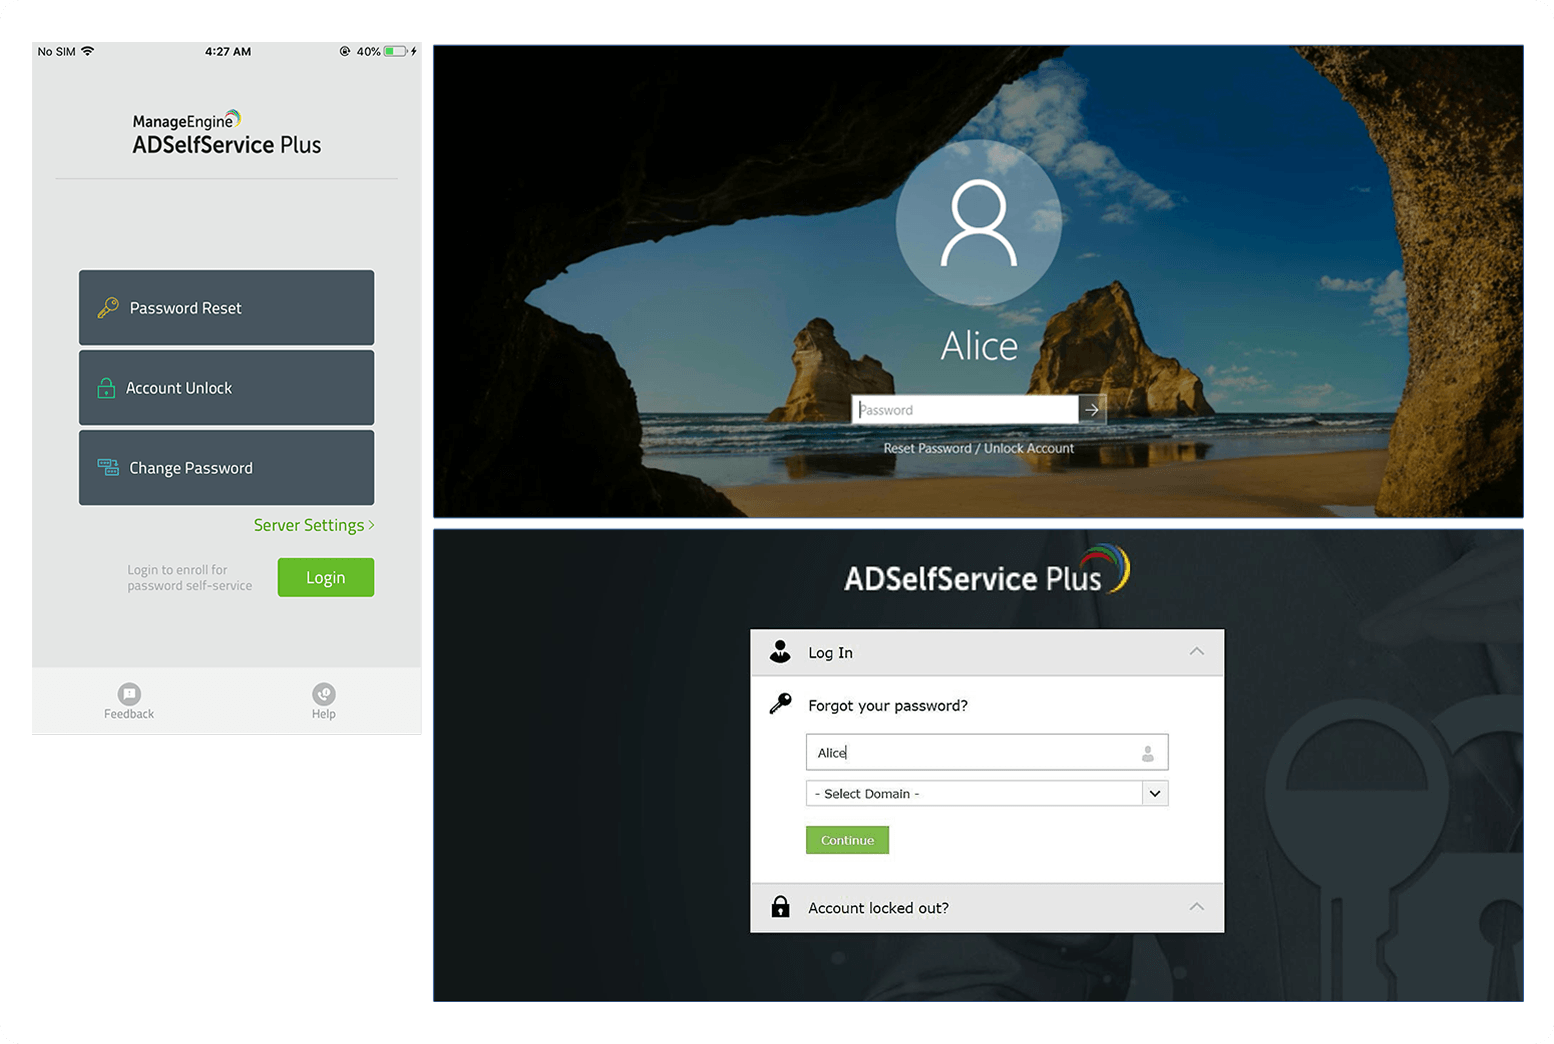Click the ManageEngine ADSelfService Plus logo
The height and width of the screenshot is (1044, 1554).
[227, 134]
